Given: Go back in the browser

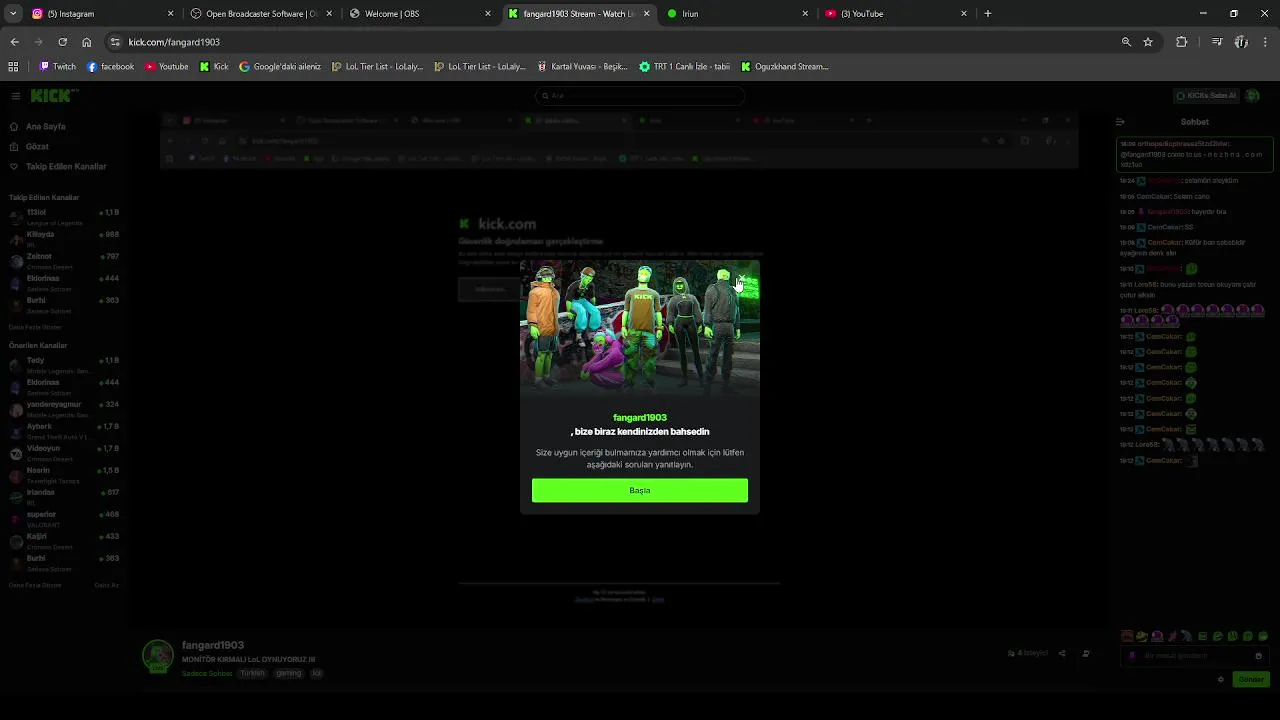Looking at the screenshot, I should (x=15, y=42).
